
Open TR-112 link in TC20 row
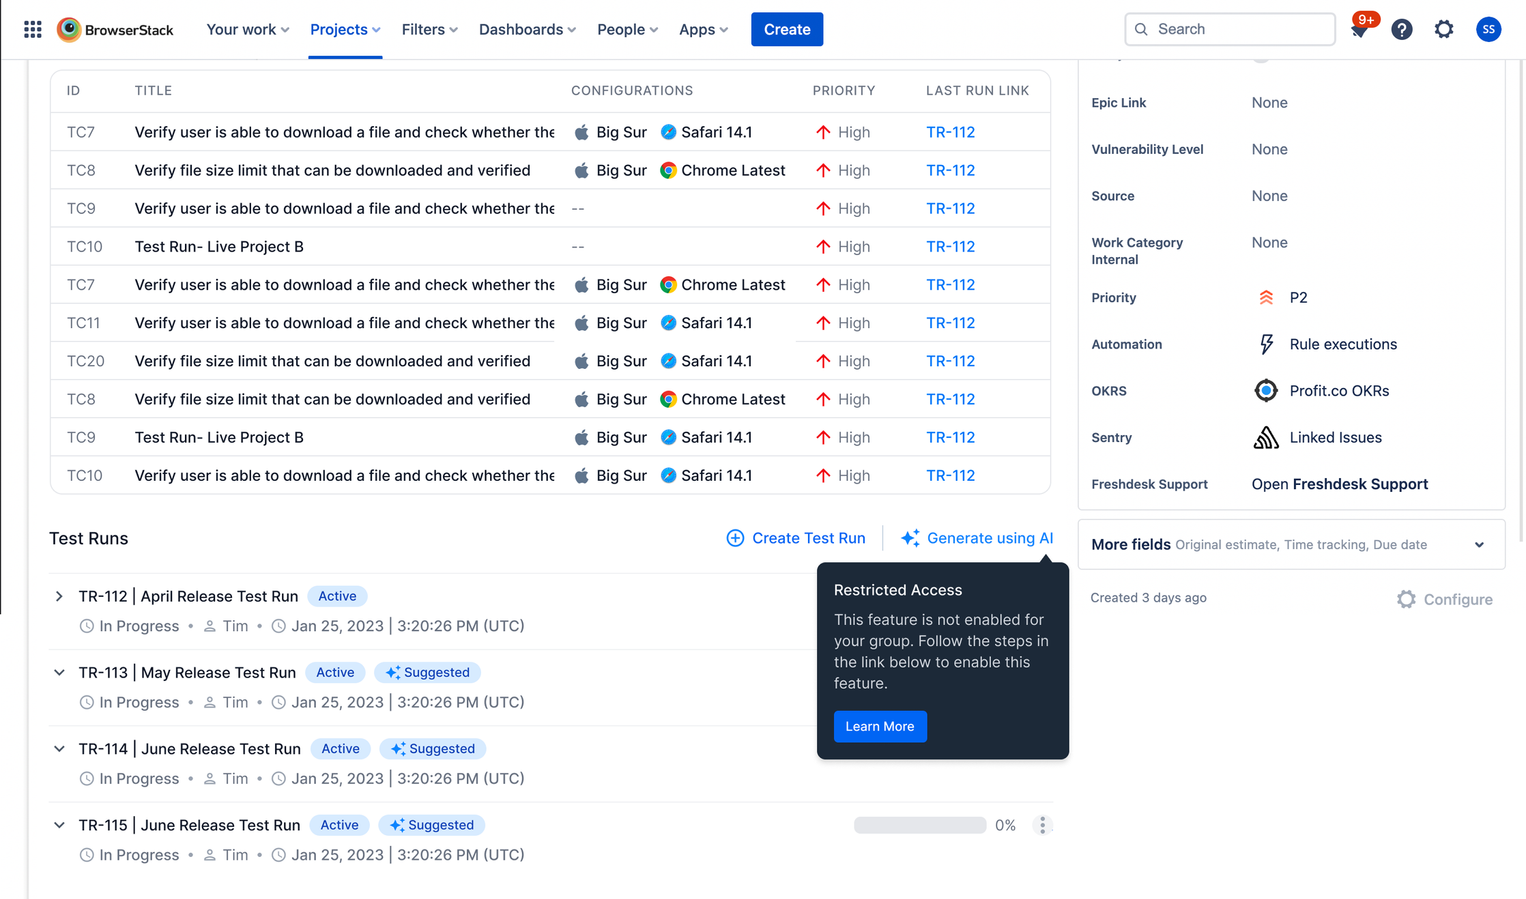(x=950, y=361)
